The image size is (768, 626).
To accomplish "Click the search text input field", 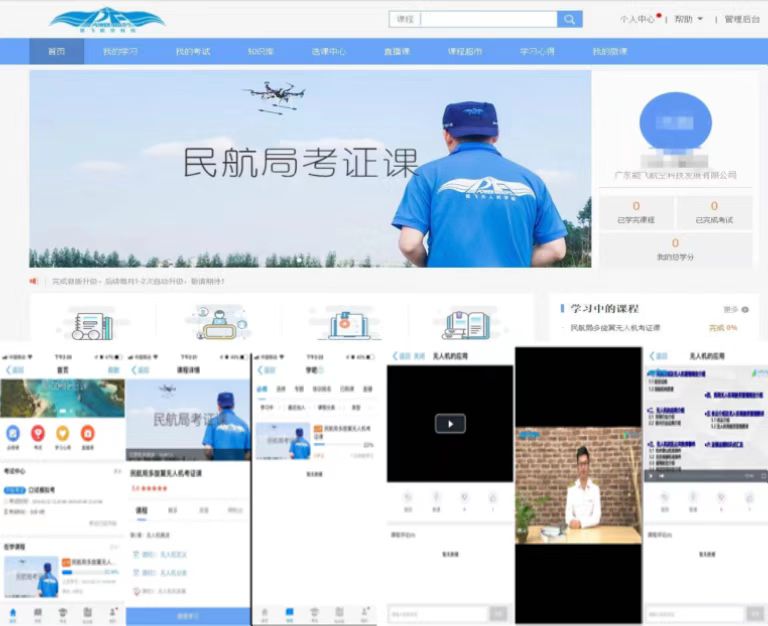I will click(490, 19).
